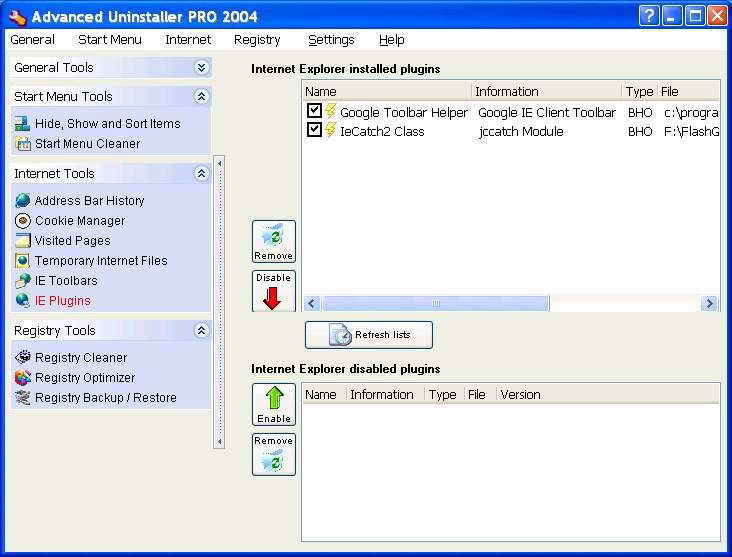Viewport: 732px width, 557px height.
Task: Click the Visited Pages icon
Action: coord(23,241)
